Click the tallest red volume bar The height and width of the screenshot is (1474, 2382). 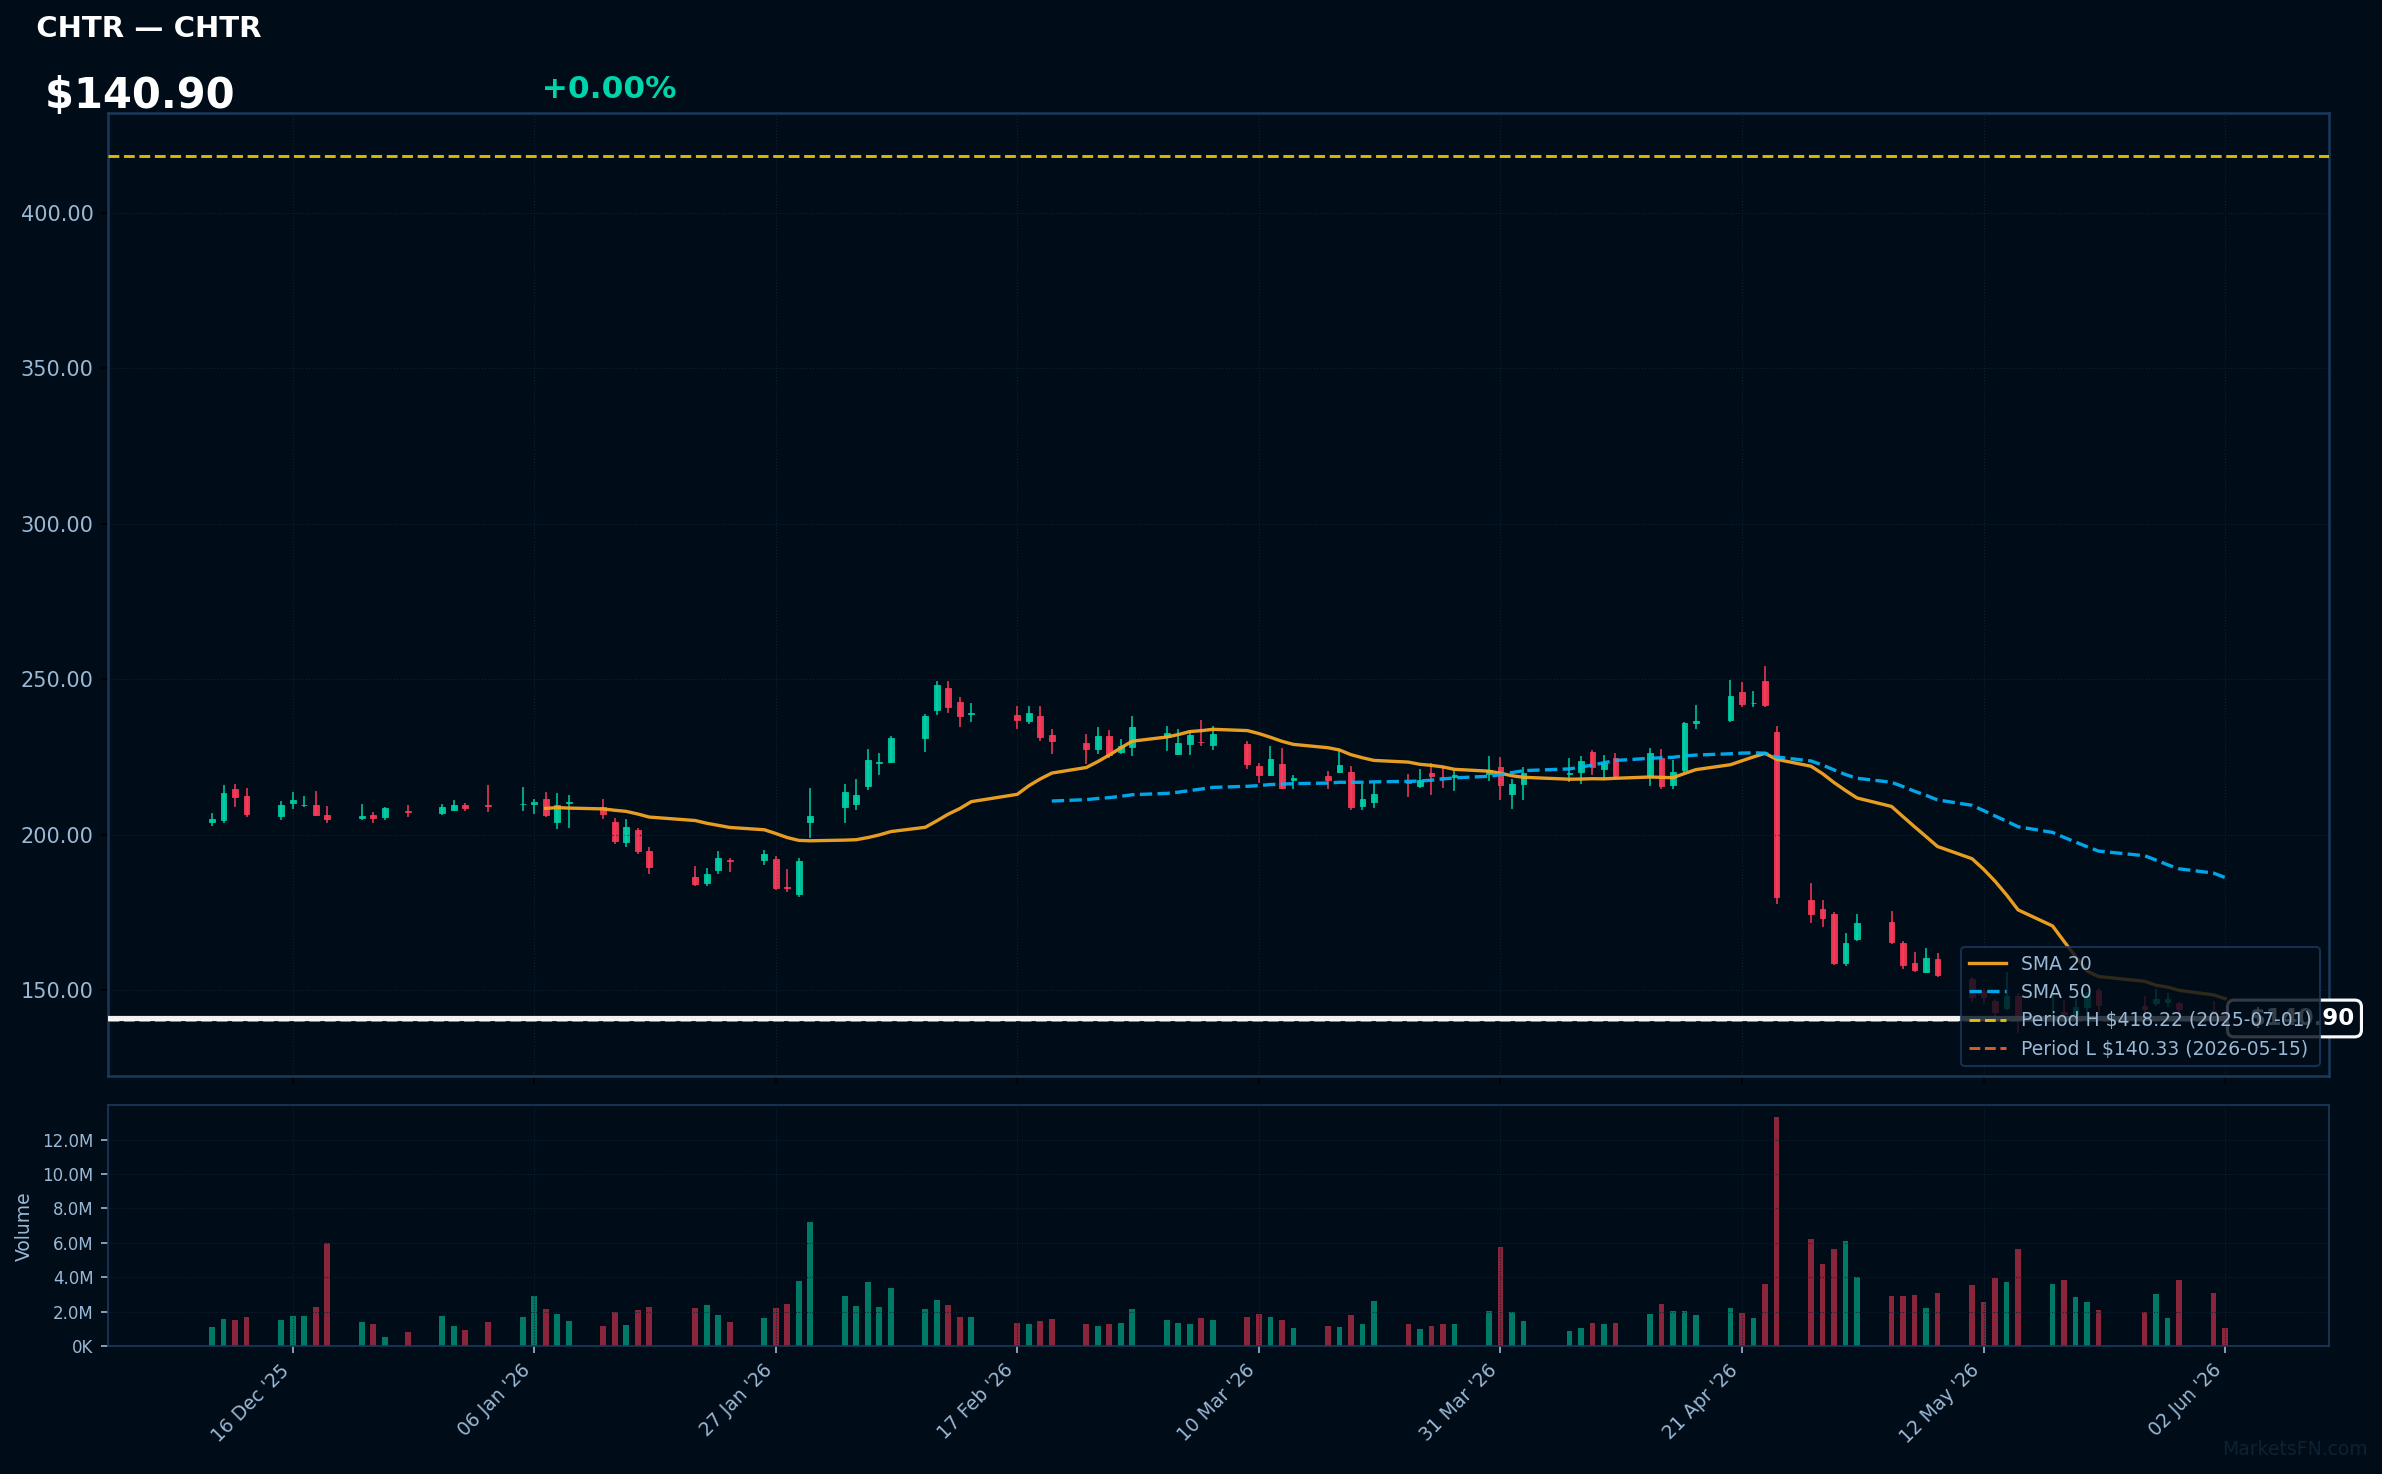[x=1776, y=1231]
